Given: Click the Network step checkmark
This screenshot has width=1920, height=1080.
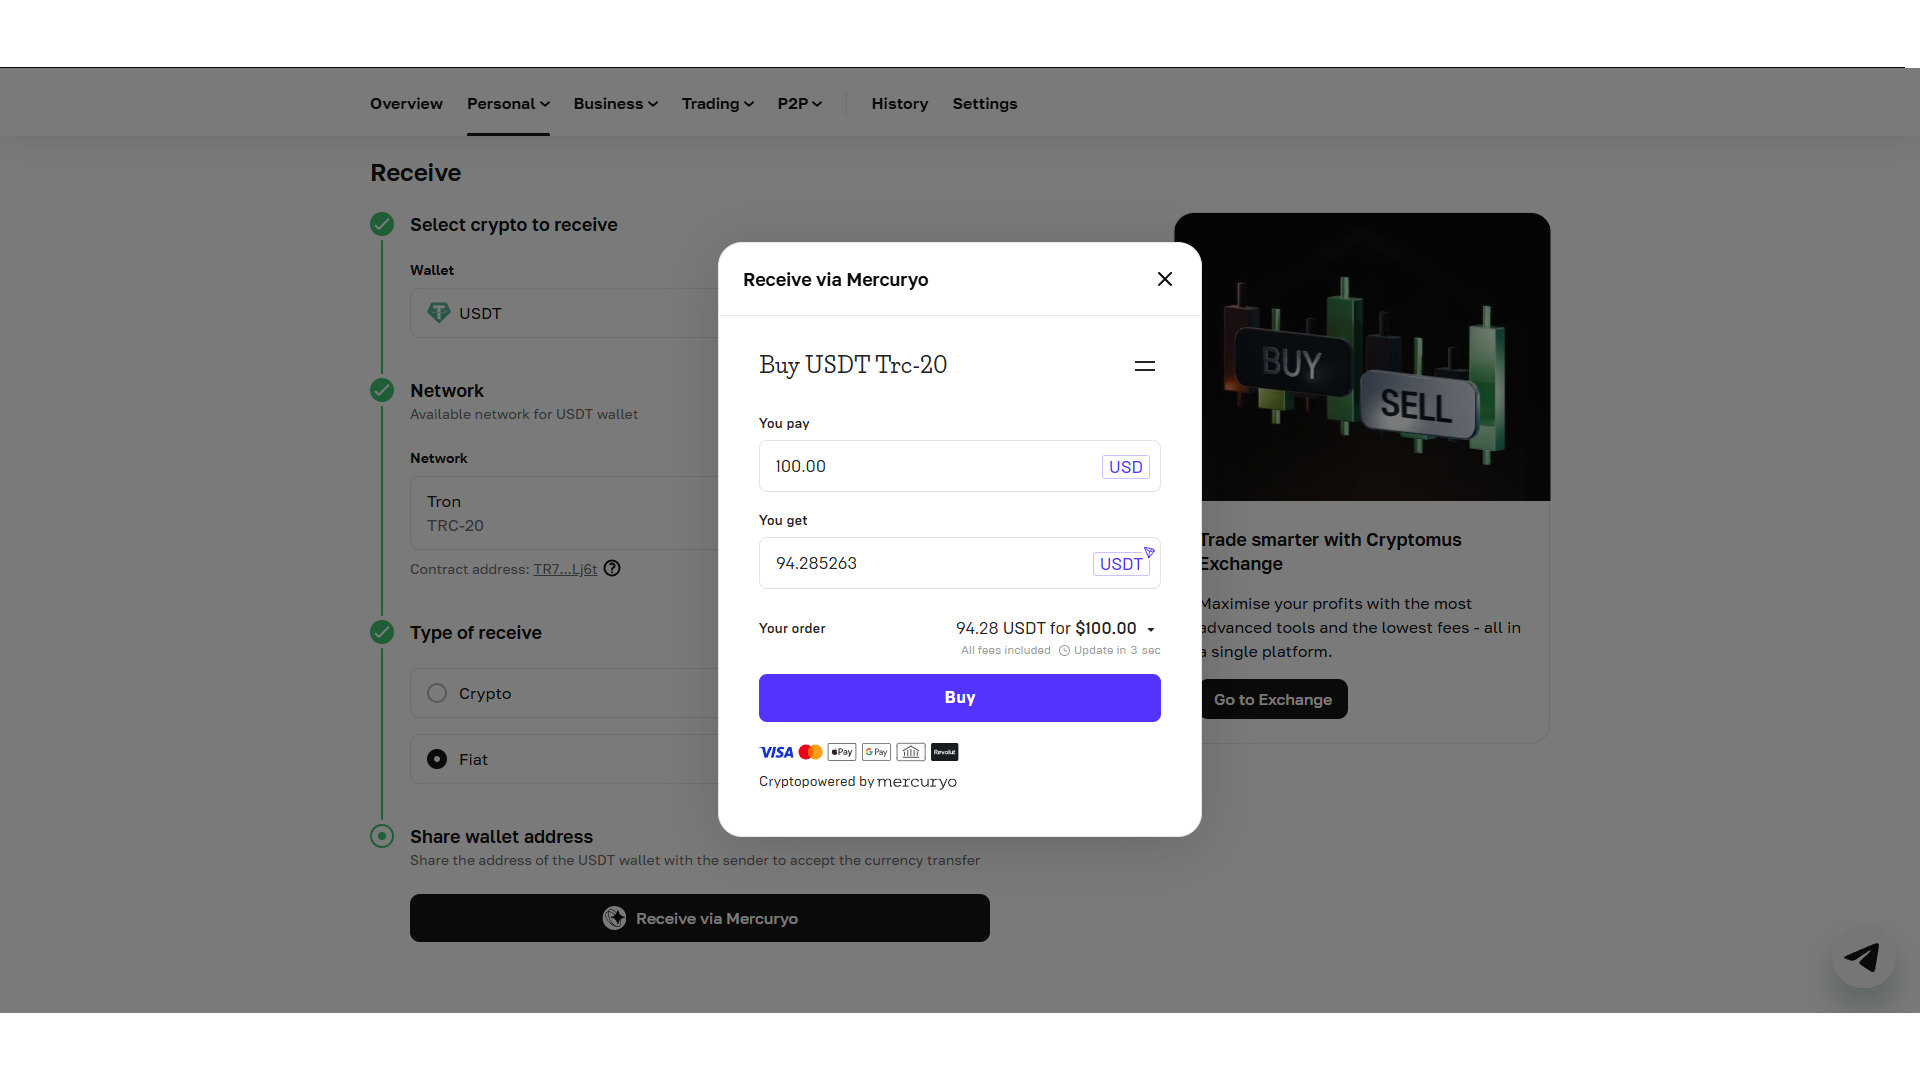Looking at the screenshot, I should point(382,390).
